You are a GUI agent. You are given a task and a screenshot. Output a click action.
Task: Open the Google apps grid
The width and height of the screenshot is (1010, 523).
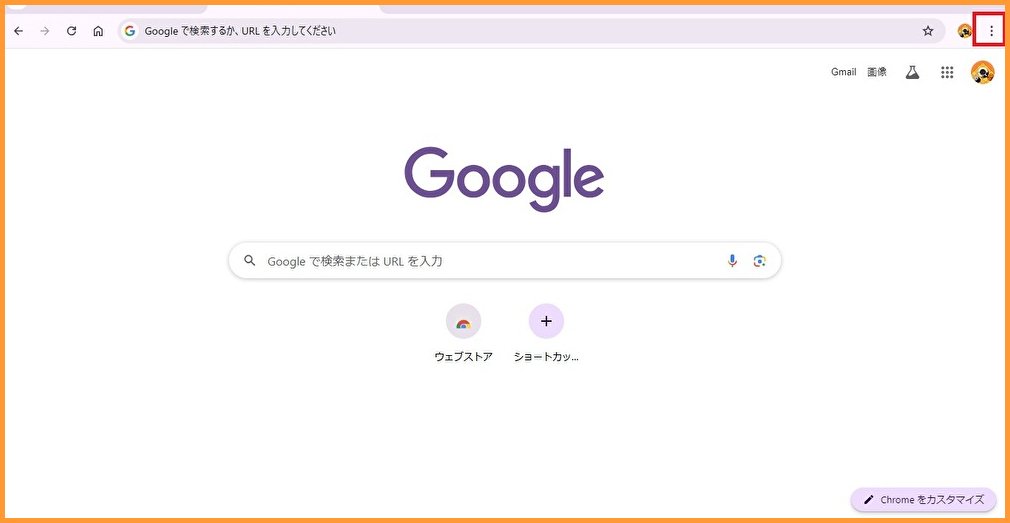click(x=947, y=72)
